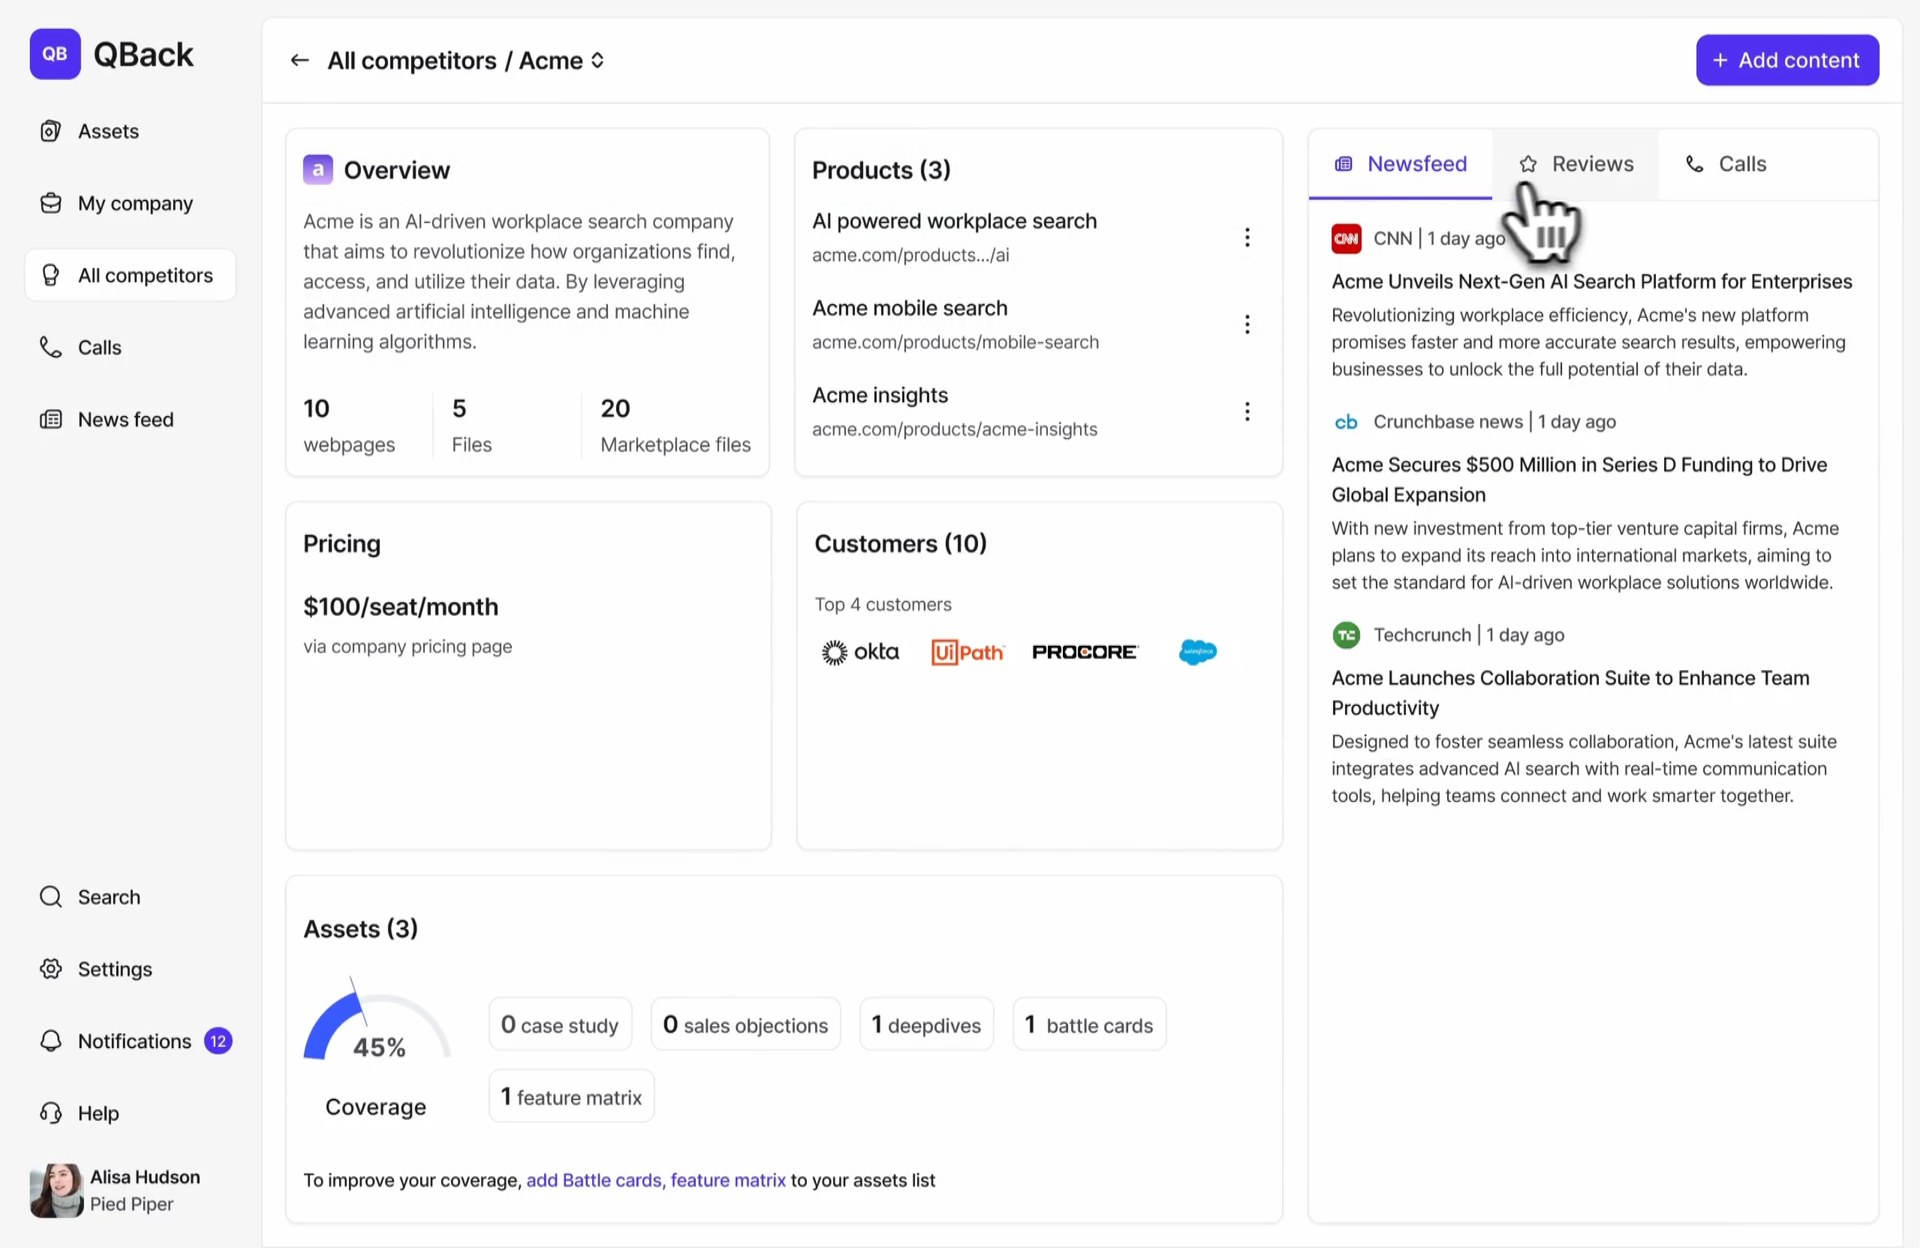Click the Notifications bell icon
This screenshot has height=1248, width=1920.
pos(51,1041)
